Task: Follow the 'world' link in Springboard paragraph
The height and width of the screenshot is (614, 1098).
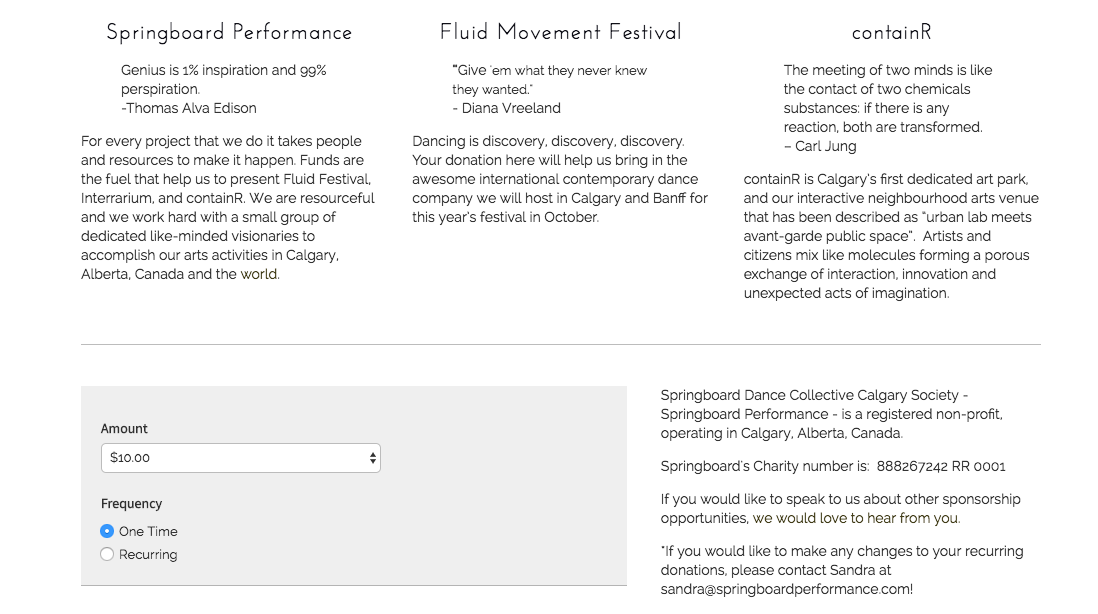Action: pyautogui.click(x=259, y=274)
